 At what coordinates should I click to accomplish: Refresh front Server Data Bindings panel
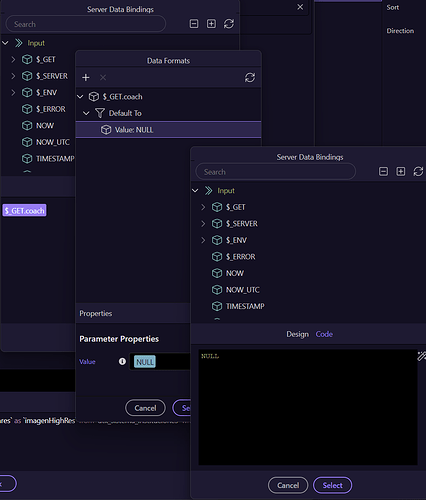(418, 172)
